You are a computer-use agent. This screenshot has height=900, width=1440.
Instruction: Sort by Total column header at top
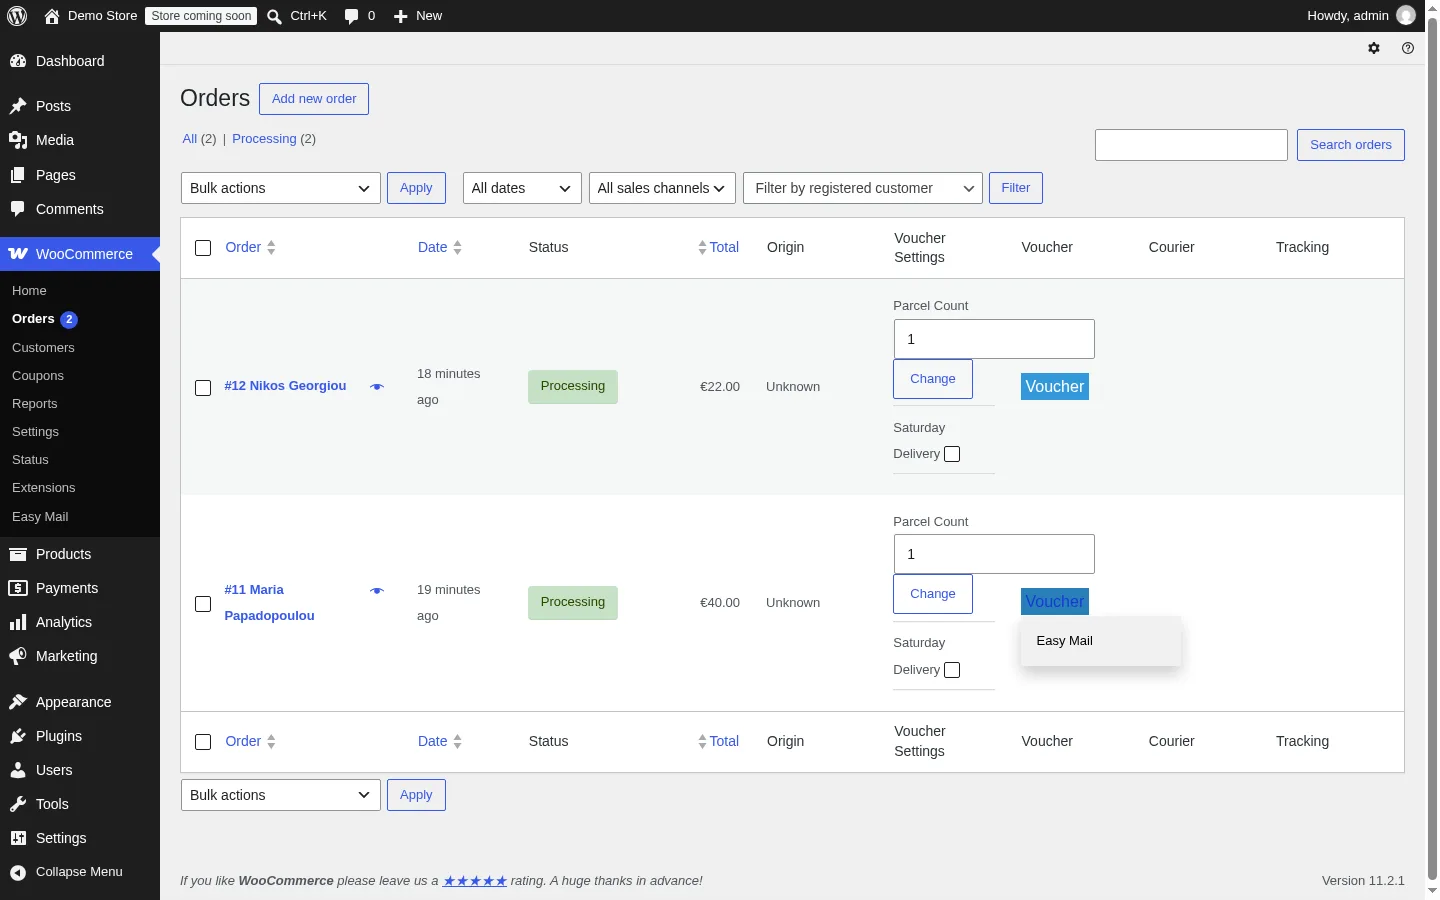(718, 247)
